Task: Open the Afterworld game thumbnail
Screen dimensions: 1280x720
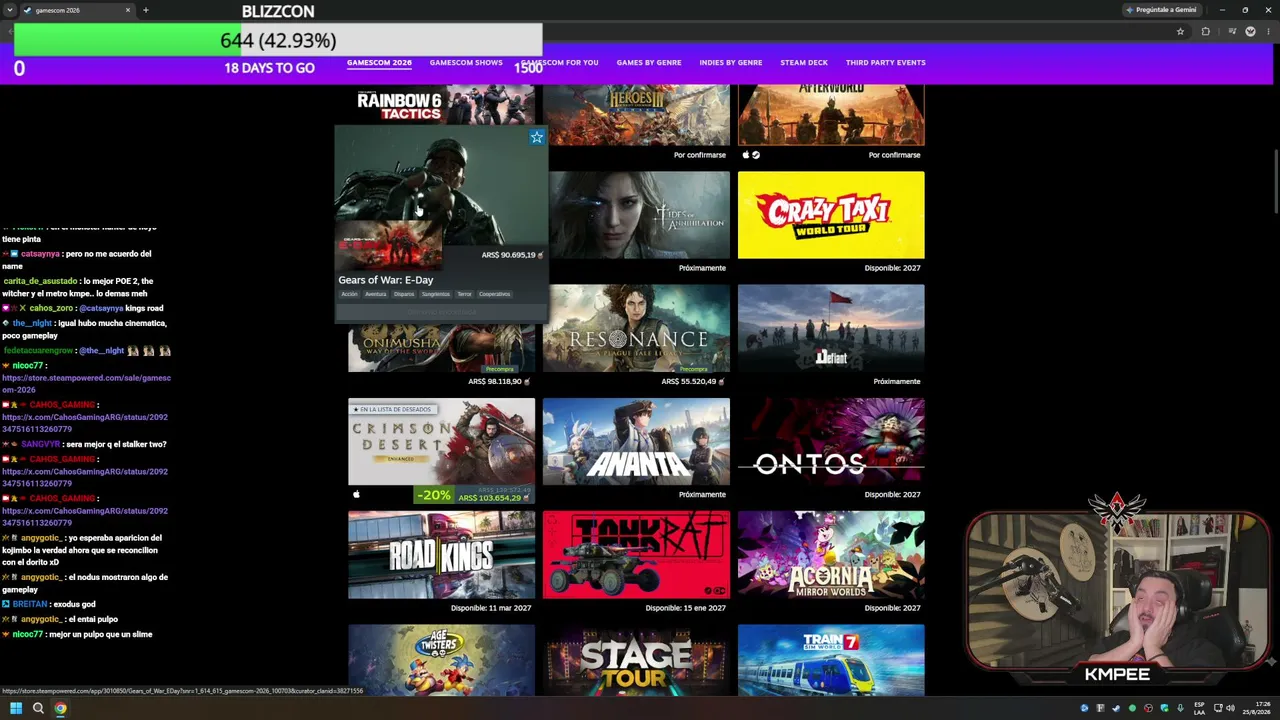Action: pyautogui.click(x=831, y=115)
